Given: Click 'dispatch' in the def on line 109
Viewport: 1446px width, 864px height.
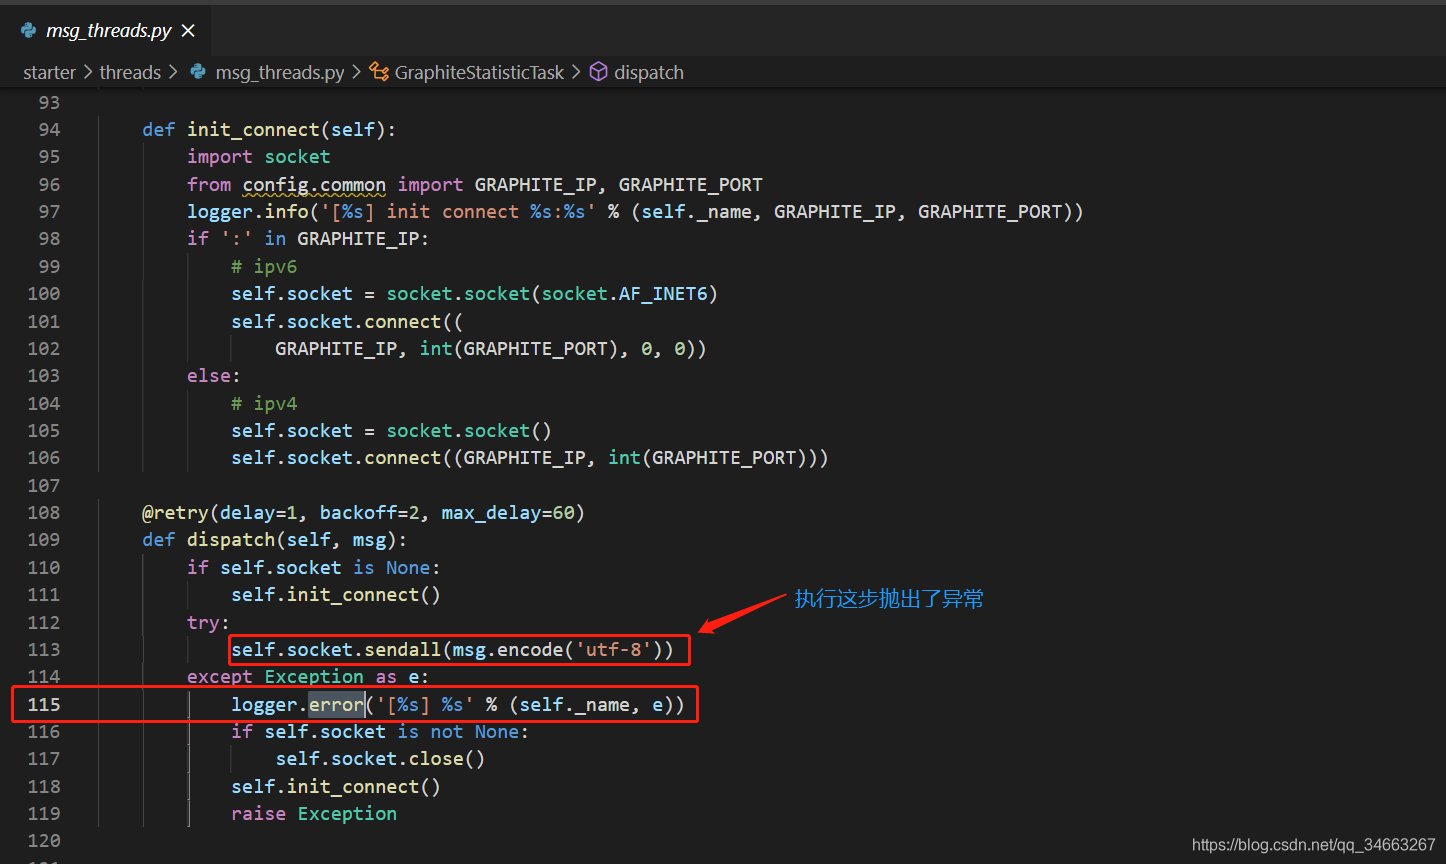Looking at the screenshot, I should point(231,540).
